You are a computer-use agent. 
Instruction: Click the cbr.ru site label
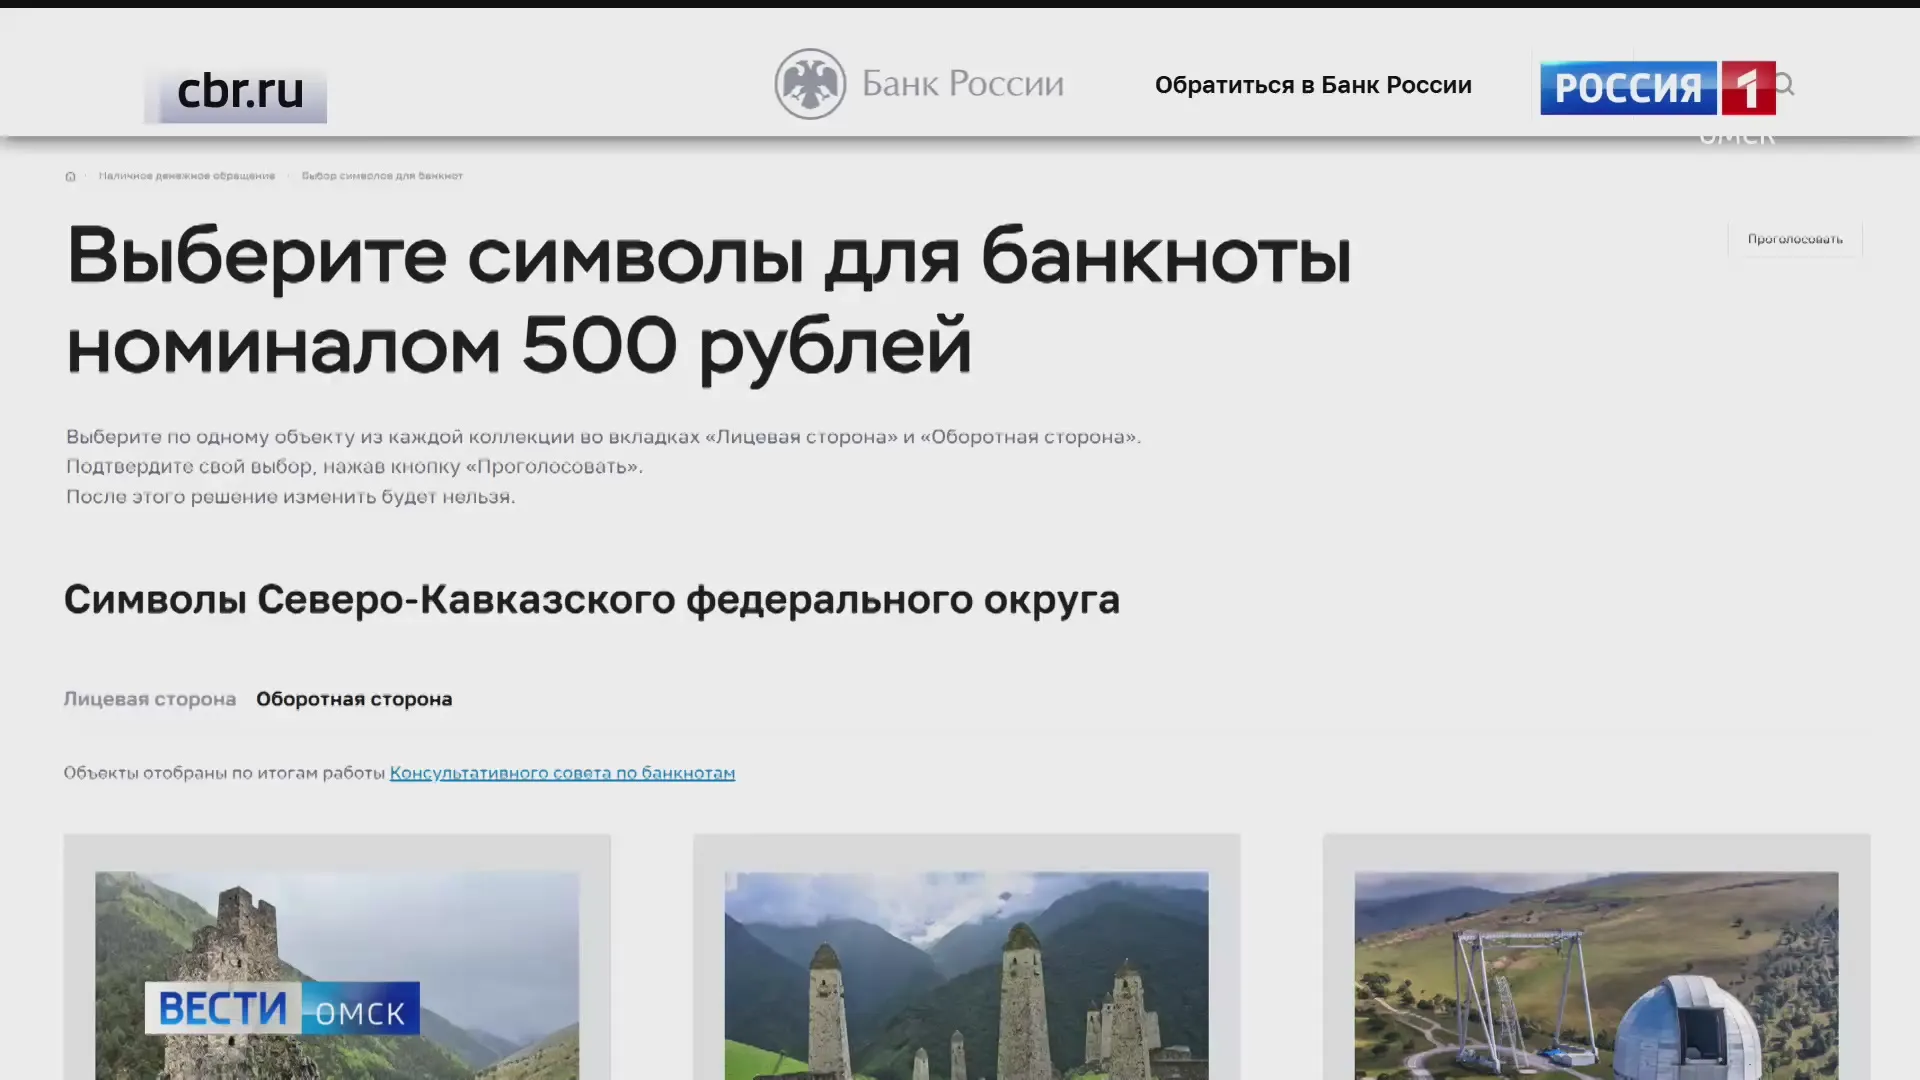click(x=240, y=92)
